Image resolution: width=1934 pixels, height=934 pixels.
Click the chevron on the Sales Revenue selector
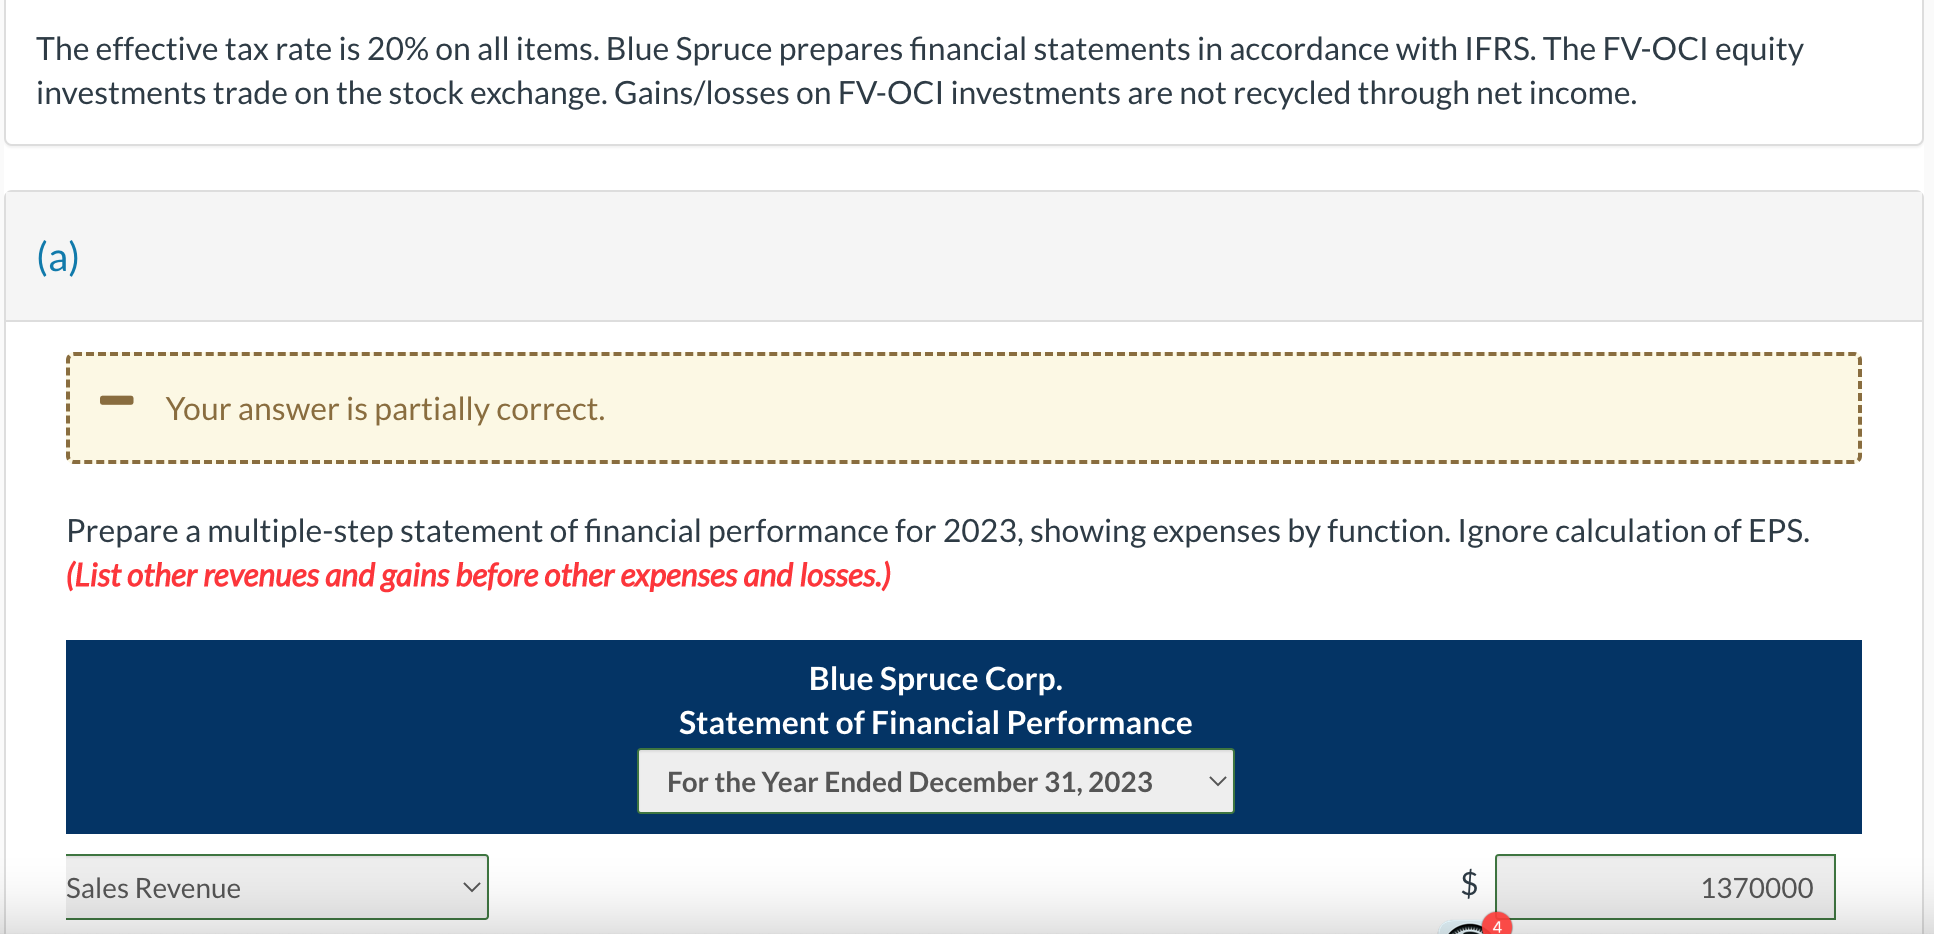click(x=472, y=886)
